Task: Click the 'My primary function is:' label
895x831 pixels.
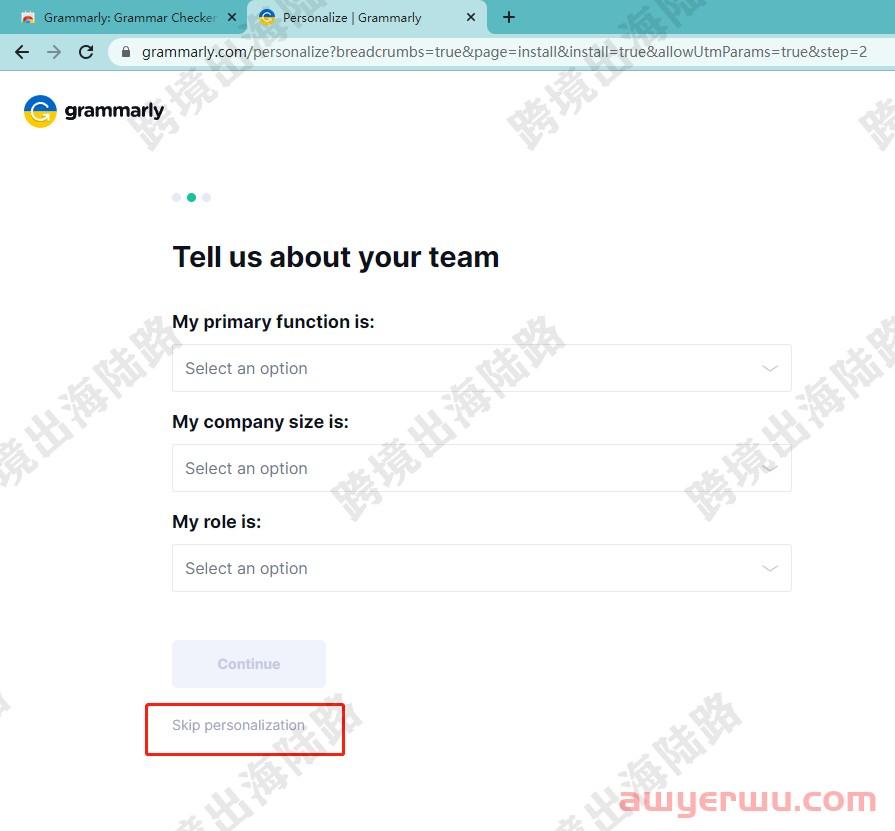Action: pyautogui.click(x=273, y=322)
